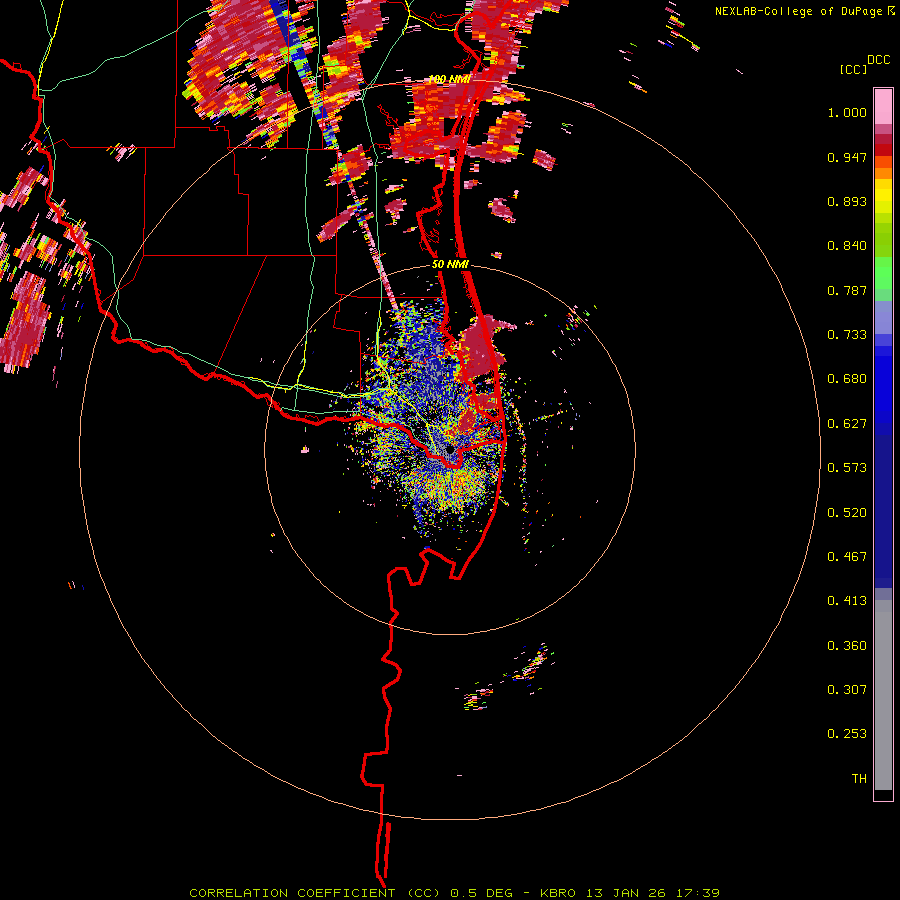This screenshot has width=900, height=900.
Task: Select the 50 NMI range ring label
Action: pos(450,265)
